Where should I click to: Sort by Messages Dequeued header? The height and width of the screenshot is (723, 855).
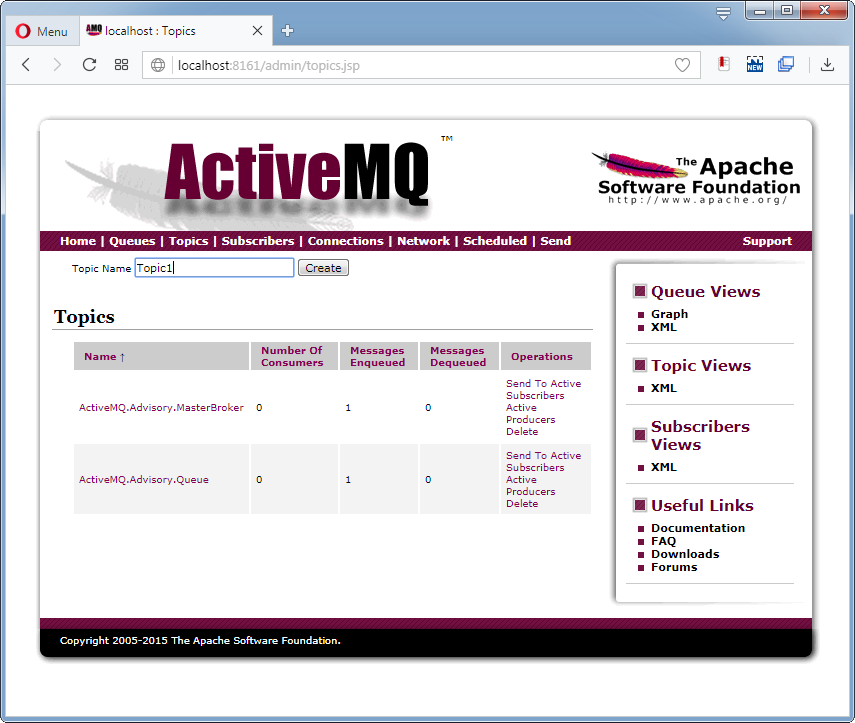457,357
